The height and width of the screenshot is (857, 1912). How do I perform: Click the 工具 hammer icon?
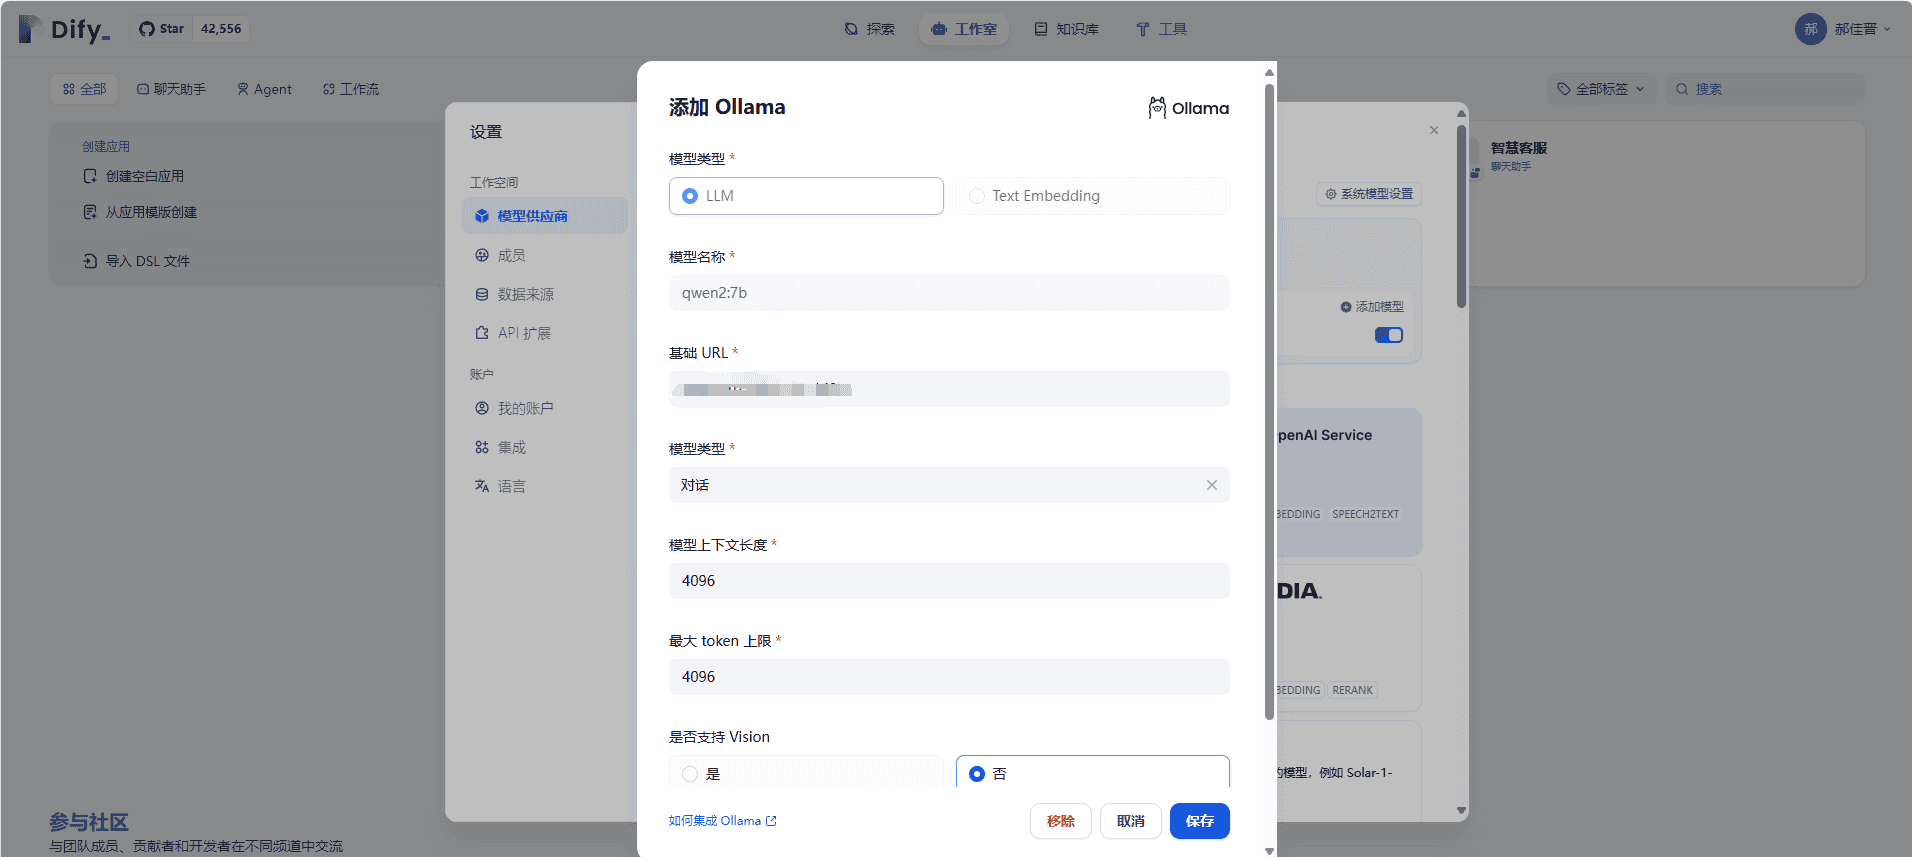point(1143,29)
